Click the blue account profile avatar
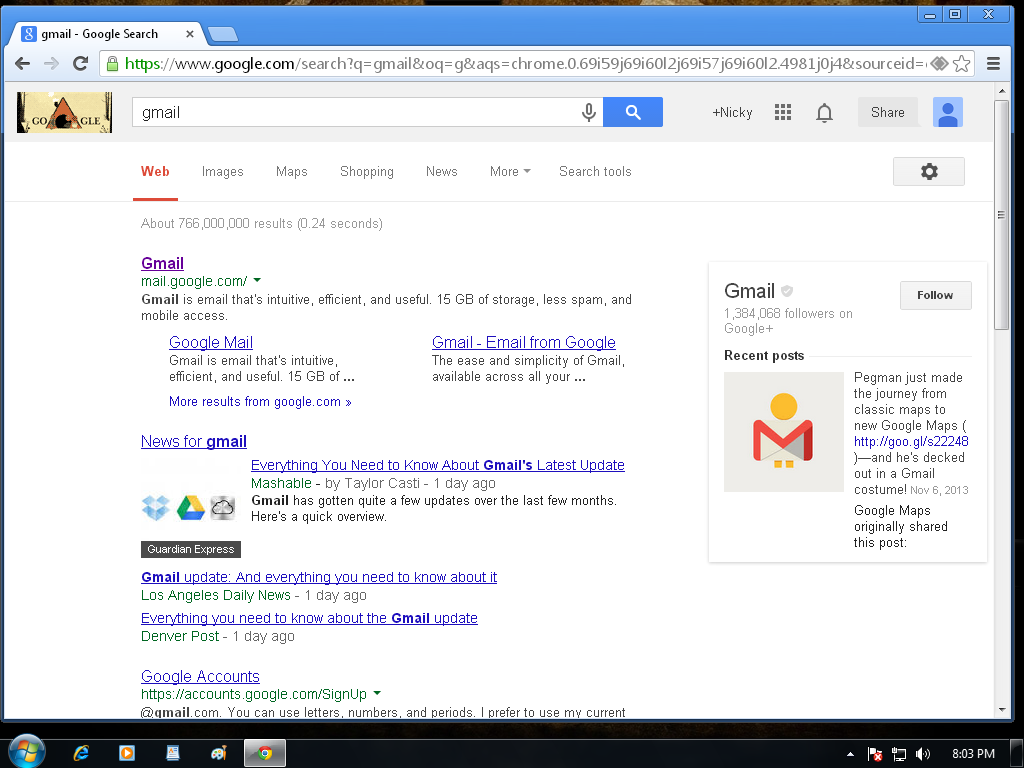Viewport: 1024px width, 768px height. (x=947, y=112)
